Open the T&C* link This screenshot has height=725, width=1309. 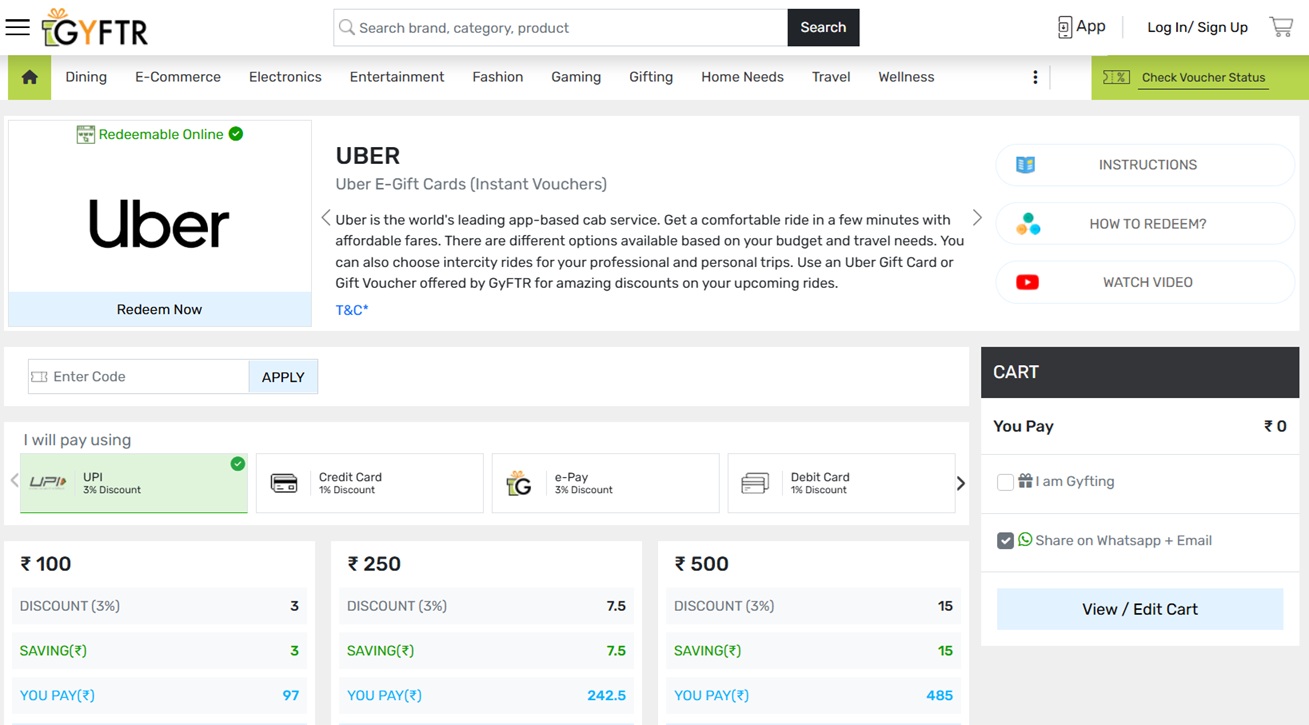[352, 310]
